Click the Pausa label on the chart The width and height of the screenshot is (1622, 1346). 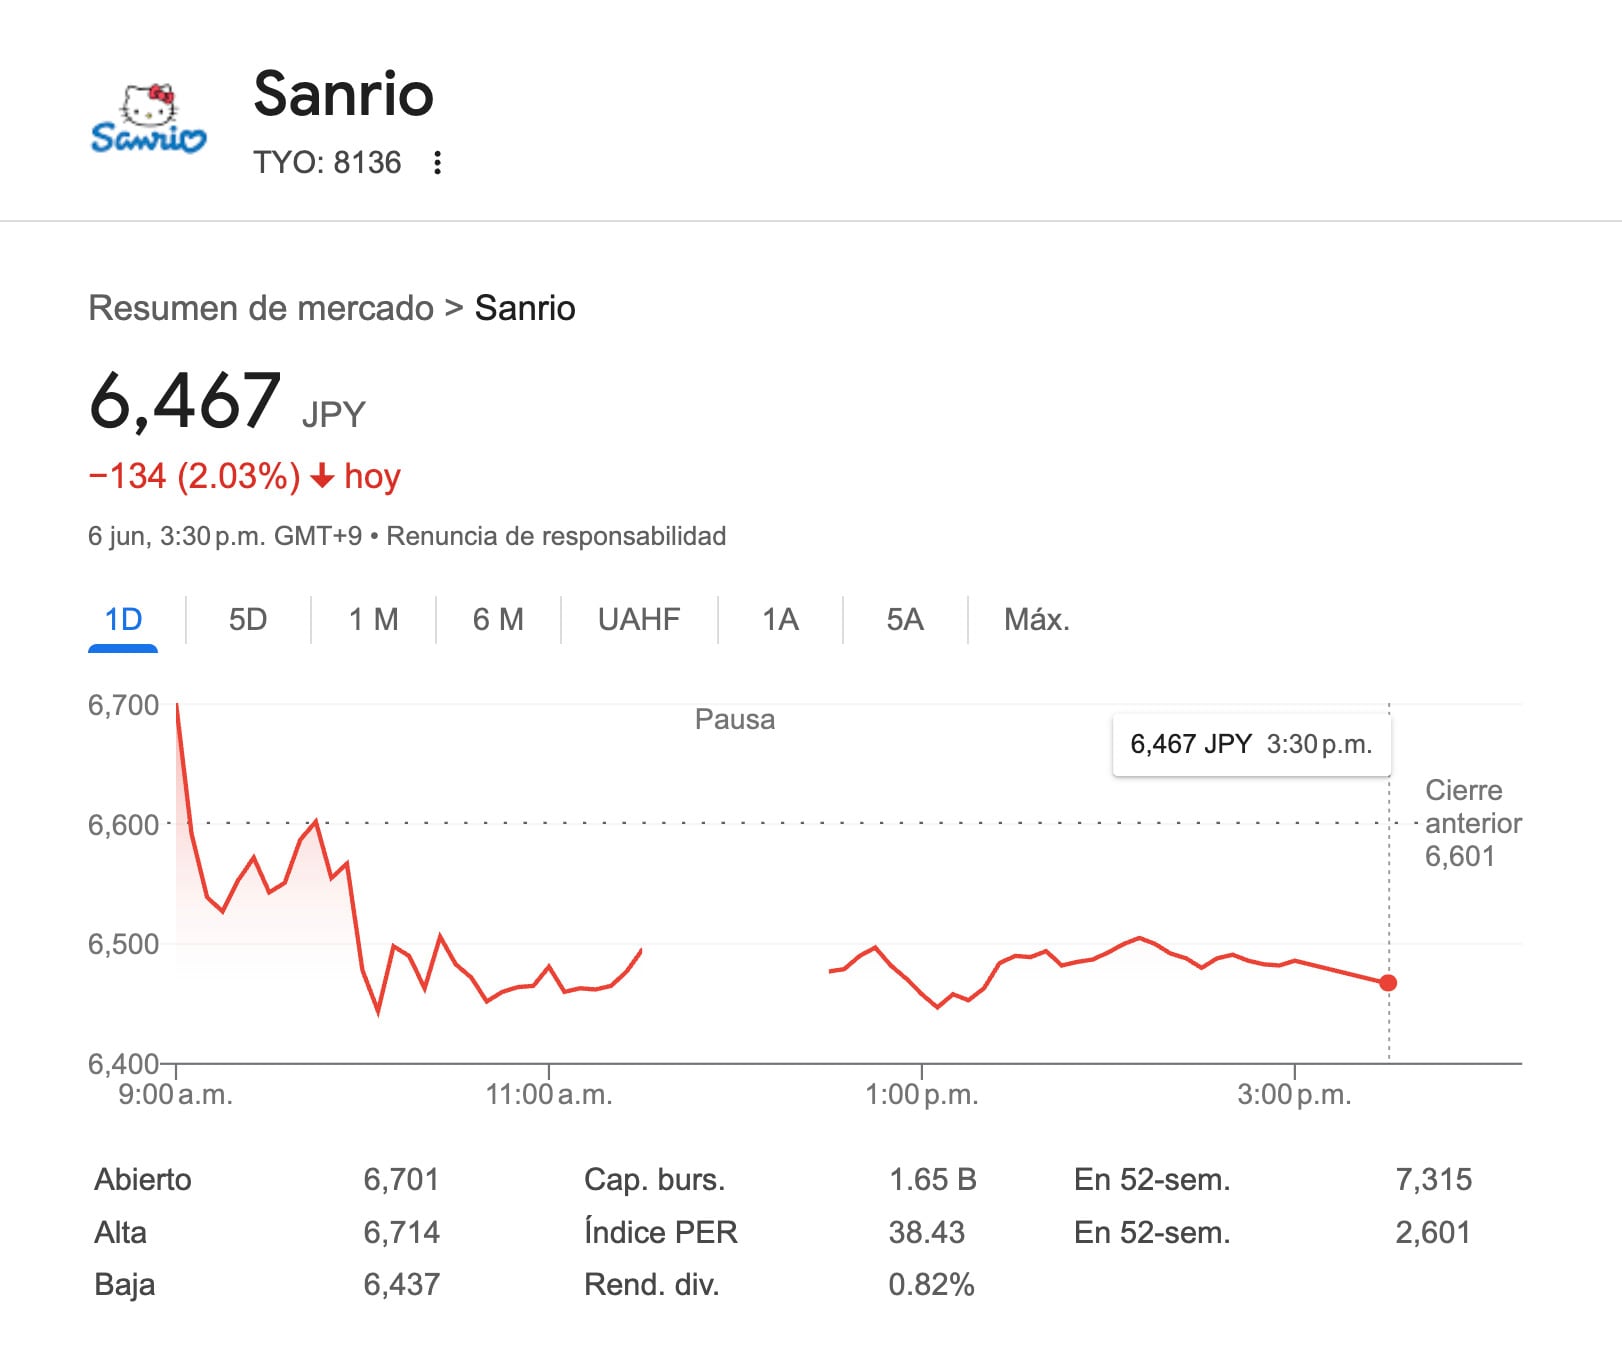click(x=735, y=719)
